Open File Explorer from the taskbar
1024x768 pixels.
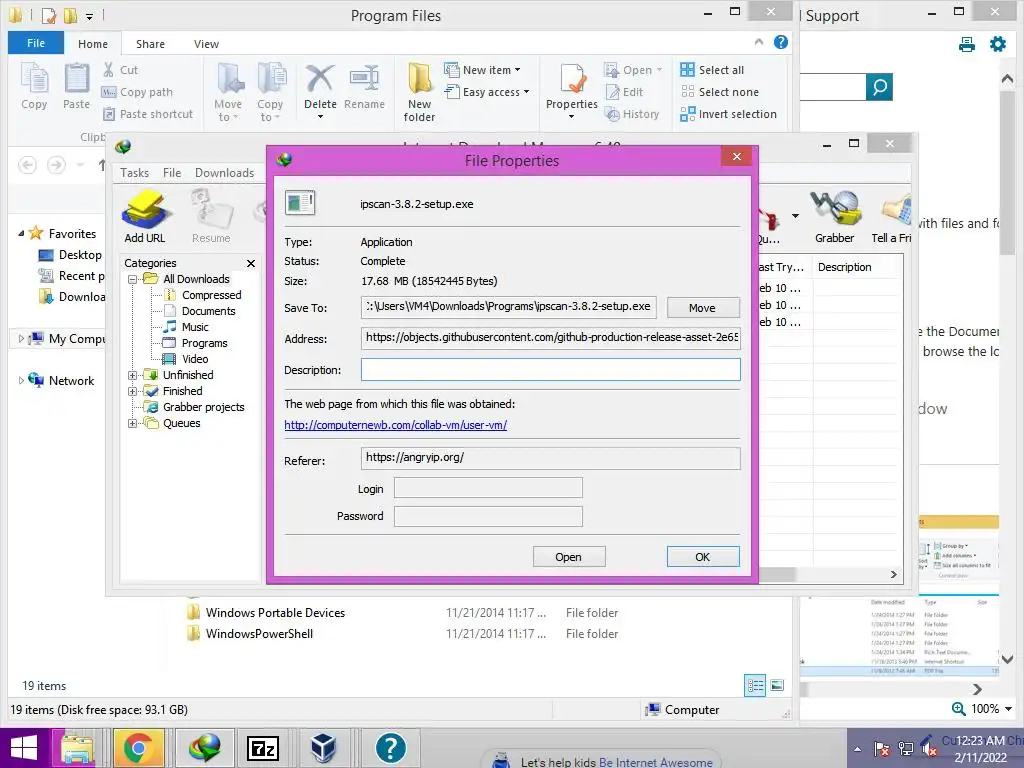77,748
